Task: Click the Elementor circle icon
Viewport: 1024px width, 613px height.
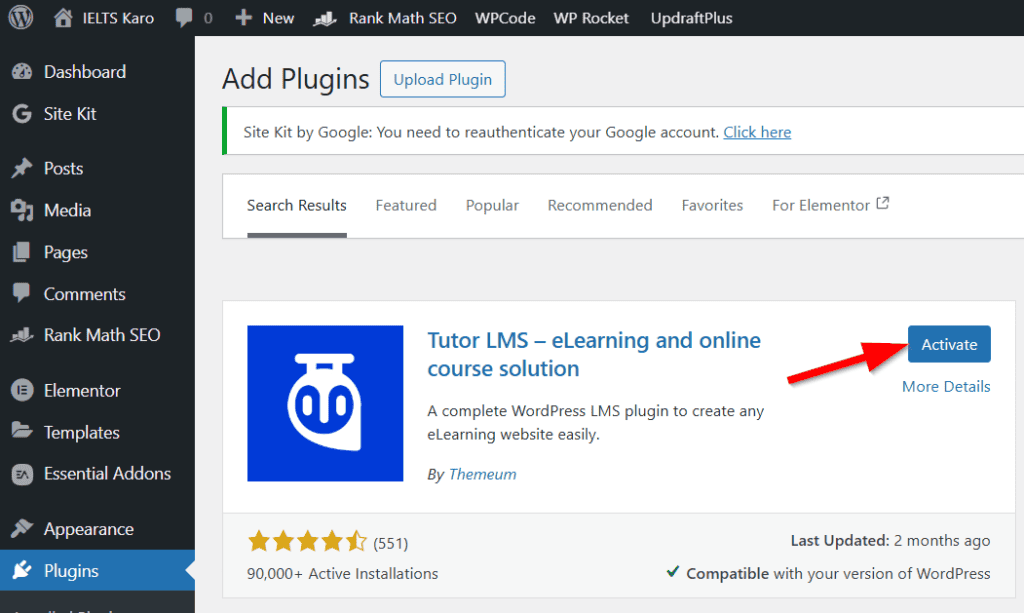Action: pos(22,390)
